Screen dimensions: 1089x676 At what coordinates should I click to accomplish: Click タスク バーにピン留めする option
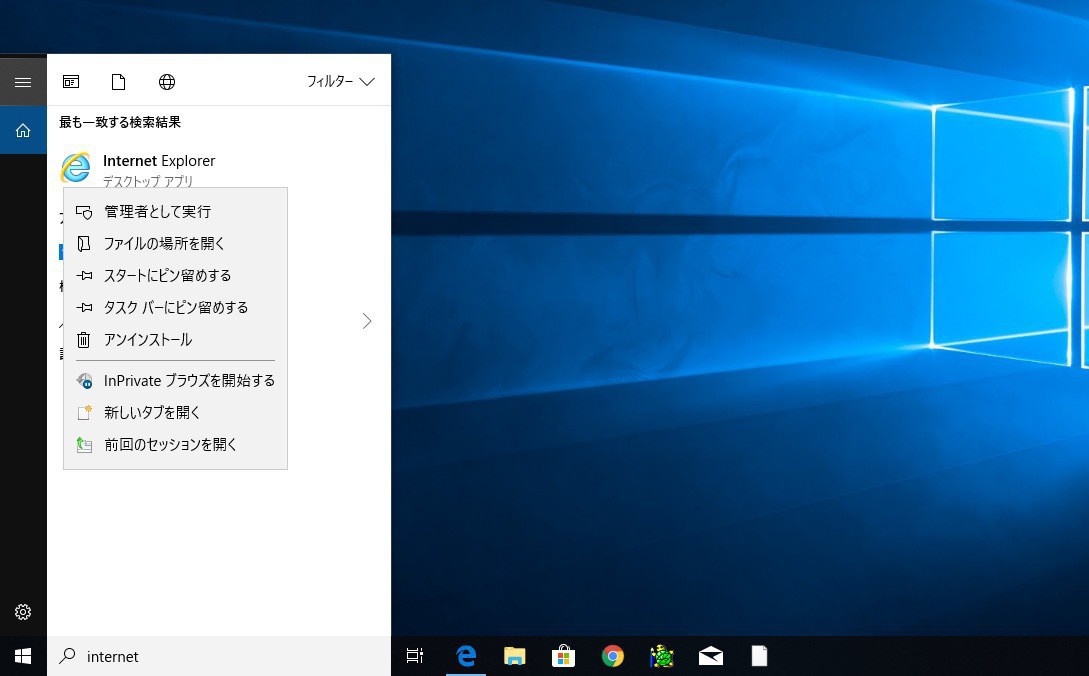pos(175,308)
